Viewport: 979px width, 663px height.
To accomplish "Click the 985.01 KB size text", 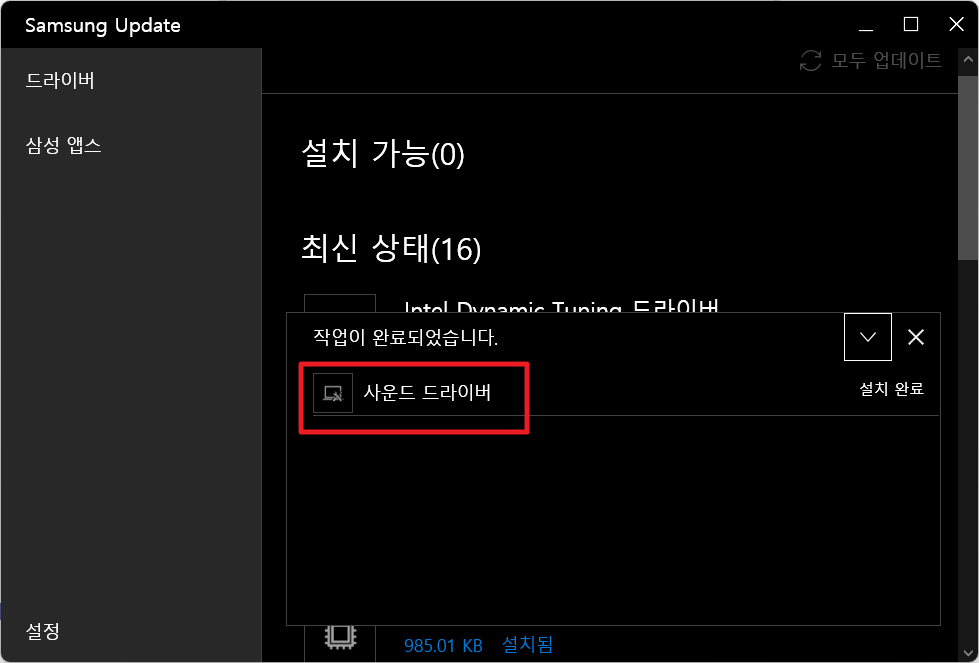I will click(443, 645).
